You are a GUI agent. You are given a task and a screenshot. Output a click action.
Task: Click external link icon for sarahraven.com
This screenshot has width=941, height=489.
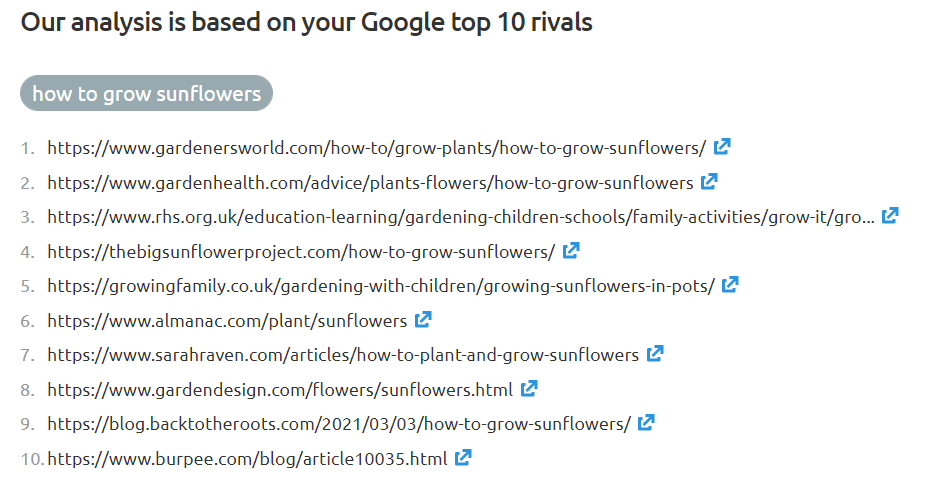tap(655, 353)
